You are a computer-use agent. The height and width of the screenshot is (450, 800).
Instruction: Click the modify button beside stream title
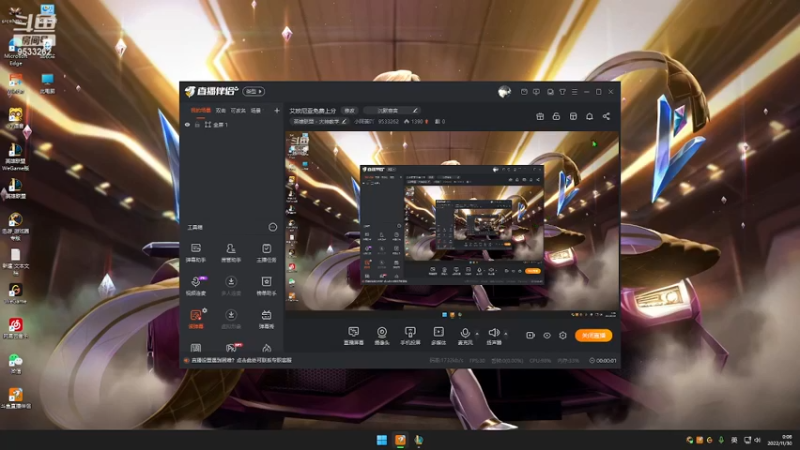(349, 111)
